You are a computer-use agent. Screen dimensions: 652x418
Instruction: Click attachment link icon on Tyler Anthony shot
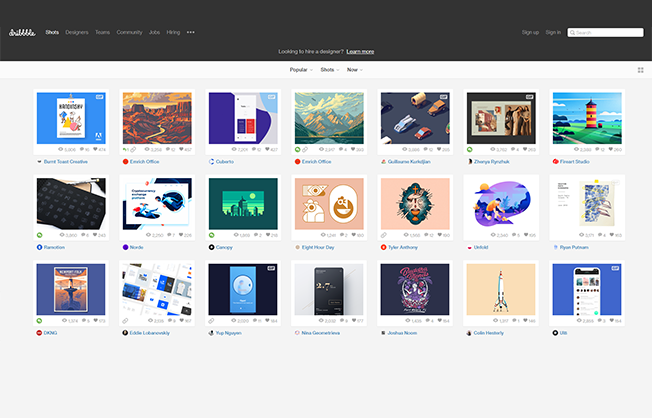point(384,235)
